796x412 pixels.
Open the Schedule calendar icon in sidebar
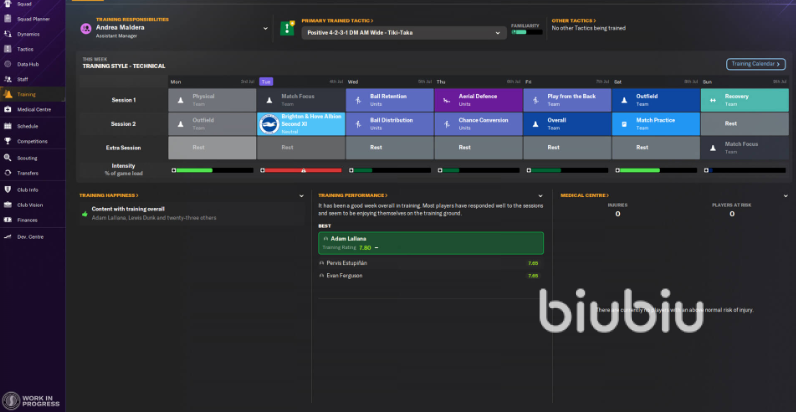click(x=6, y=126)
